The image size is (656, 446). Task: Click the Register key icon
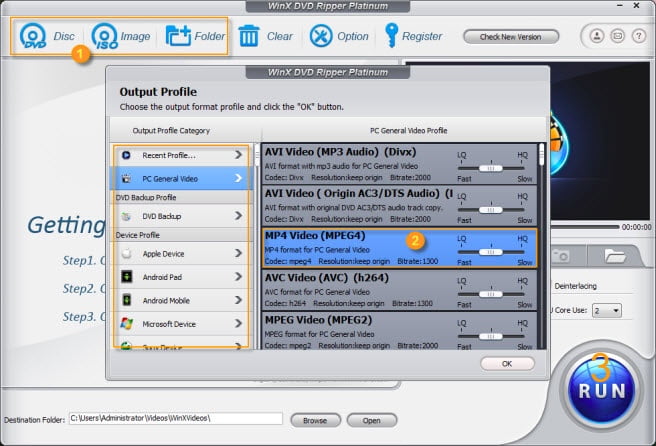coord(391,36)
